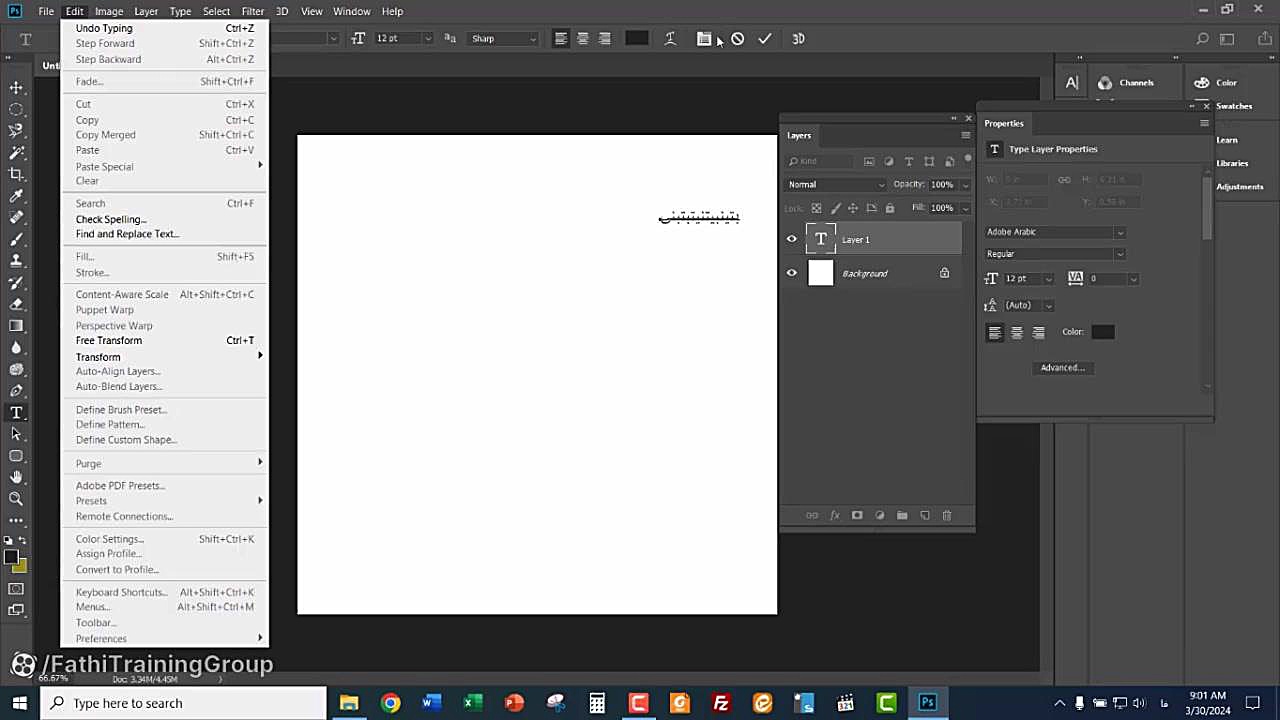Click Create Warped Text icon in options bar
The height and width of the screenshot is (720, 1280).
click(x=670, y=39)
